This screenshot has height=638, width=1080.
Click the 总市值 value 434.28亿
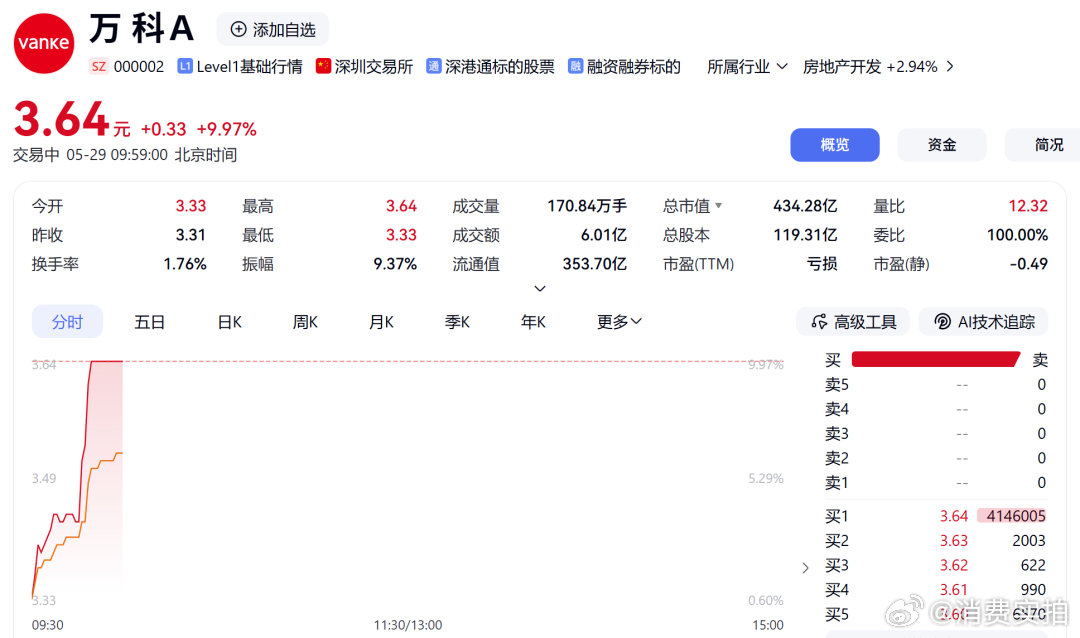click(x=805, y=206)
